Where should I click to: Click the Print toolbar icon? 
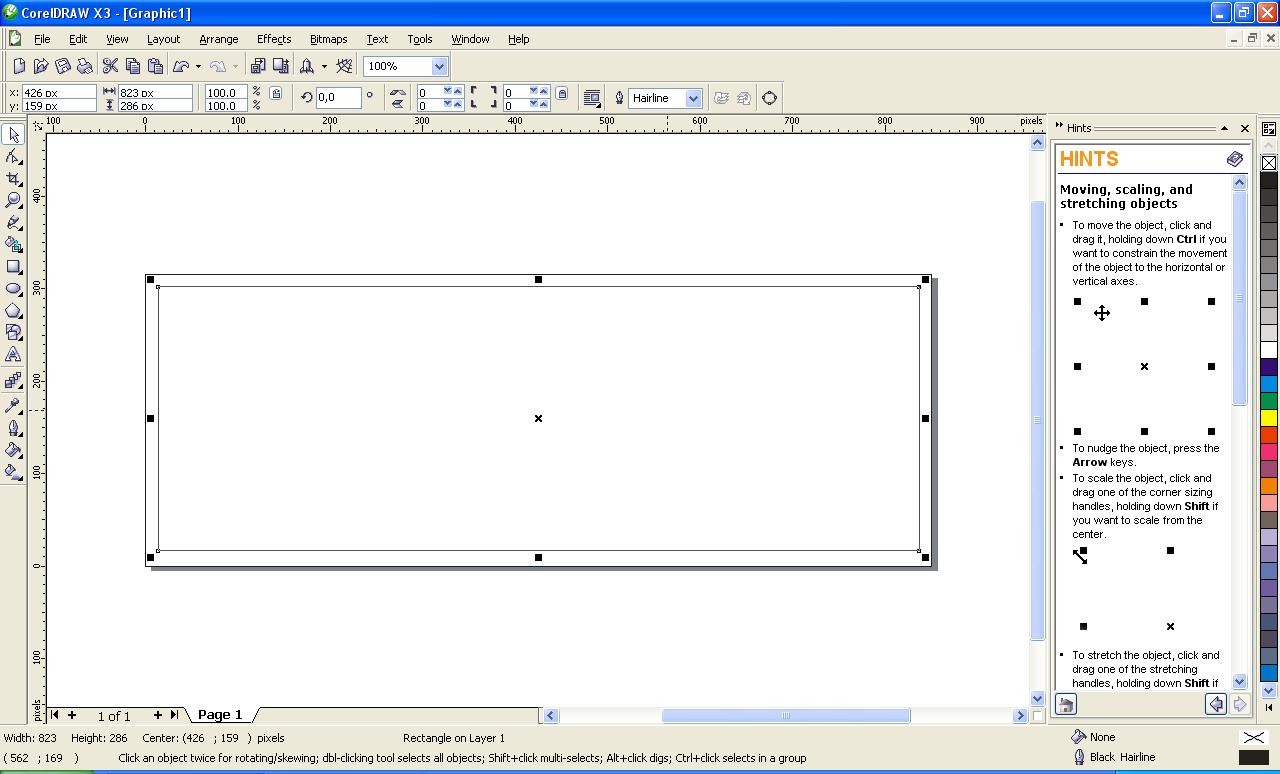coord(85,66)
